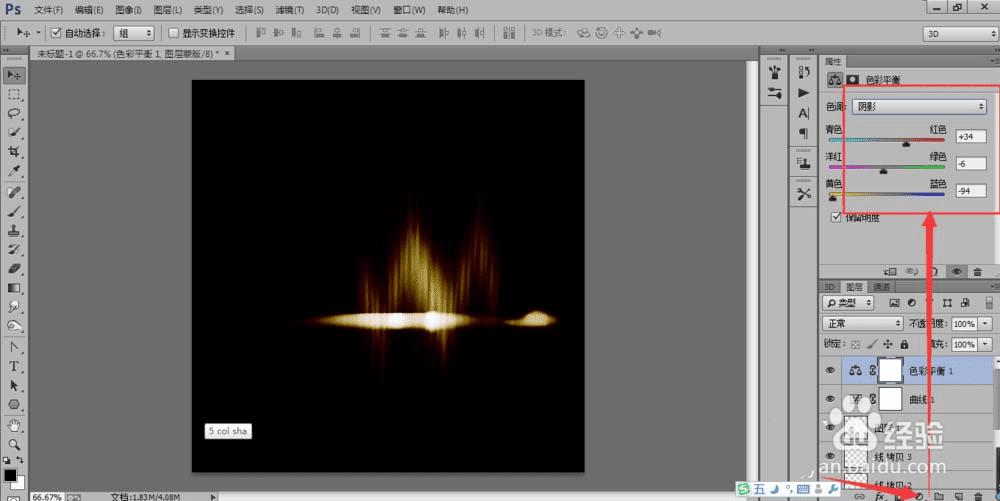The width and height of the screenshot is (1000, 501).
Task: Open the blend mode 正常 dropdown
Action: [862, 324]
